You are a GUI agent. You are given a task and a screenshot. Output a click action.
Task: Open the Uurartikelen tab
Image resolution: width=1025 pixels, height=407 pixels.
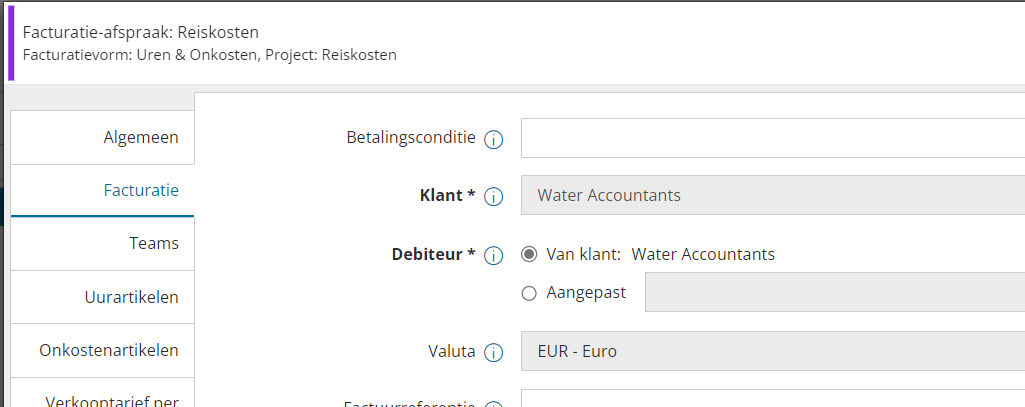(103, 297)
